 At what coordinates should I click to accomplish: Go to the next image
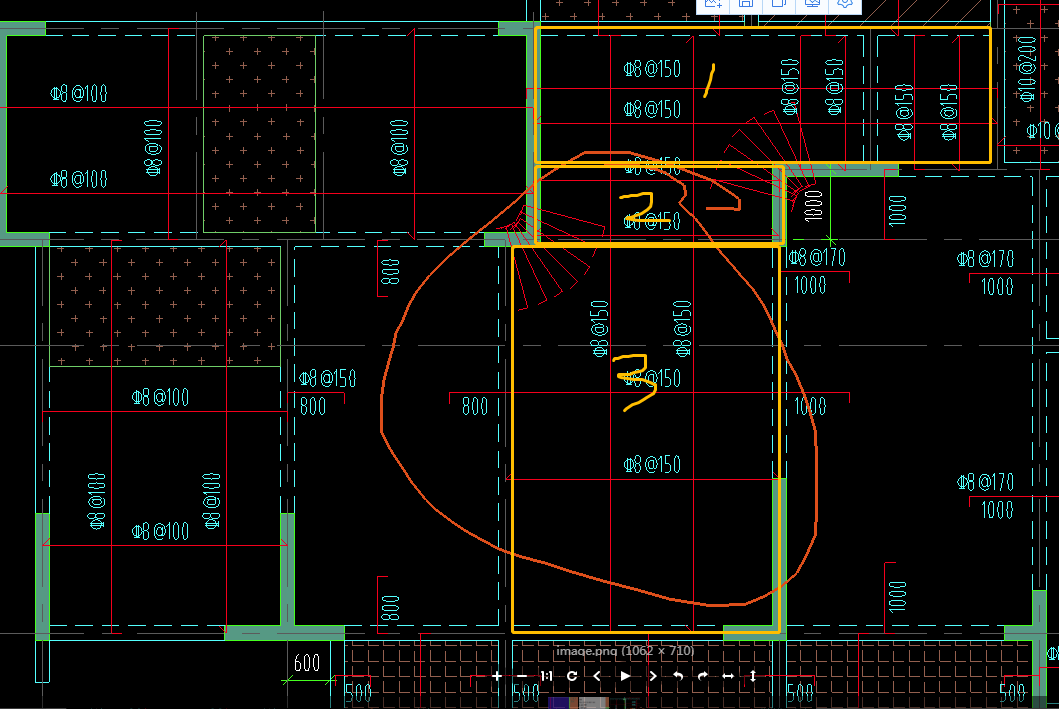coord(652,676)
